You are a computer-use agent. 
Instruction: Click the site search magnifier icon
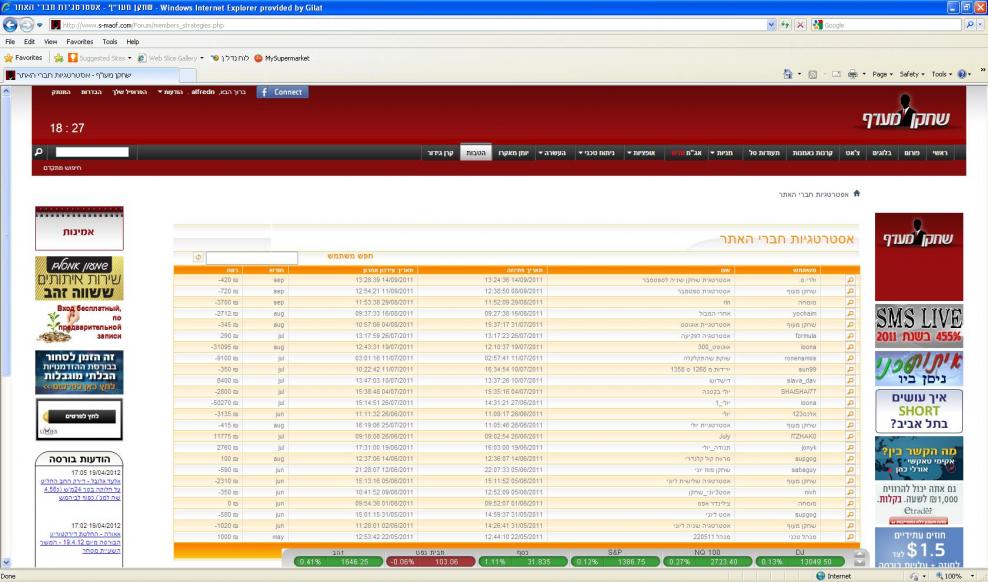click(39, 152)
